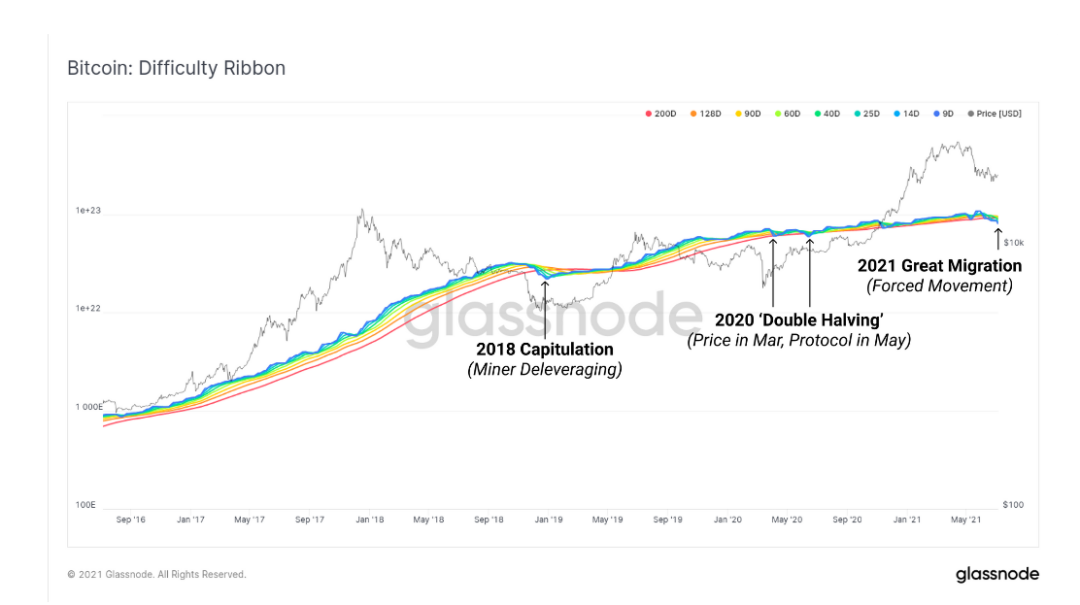Viewport: 1080px width, 605px height.
Task: Toggle the 25D legend entry
Action: click(866, 114)
